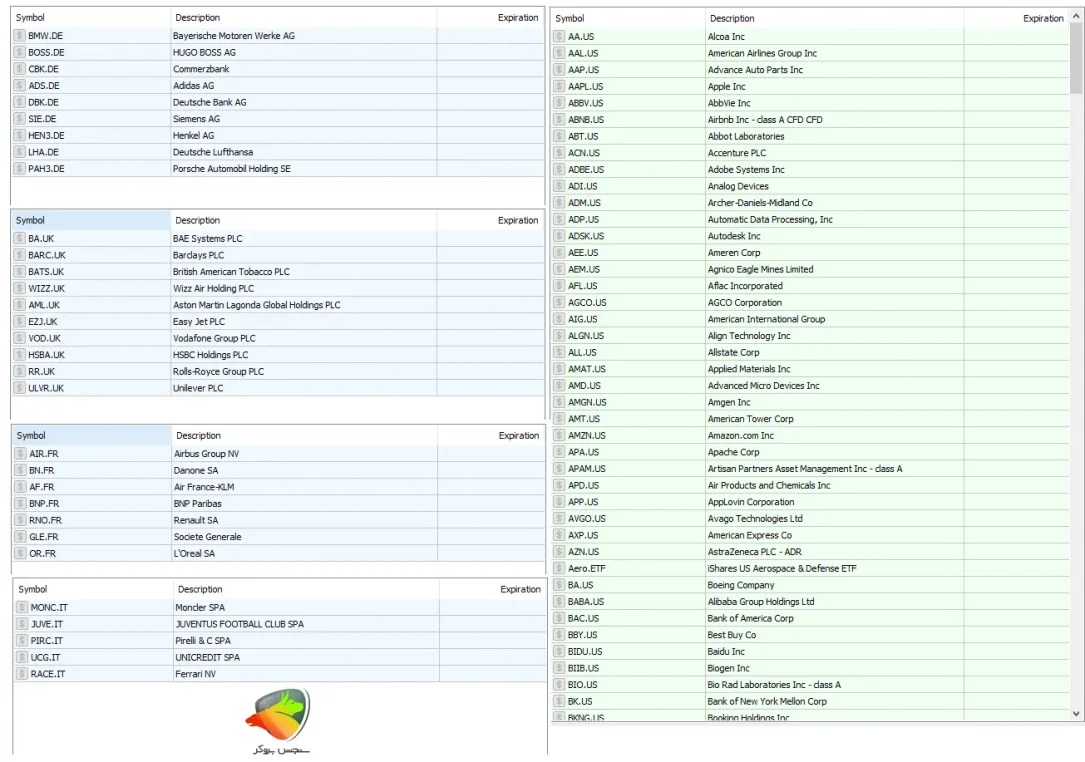Select Air France-KLM description

[204, 487]
